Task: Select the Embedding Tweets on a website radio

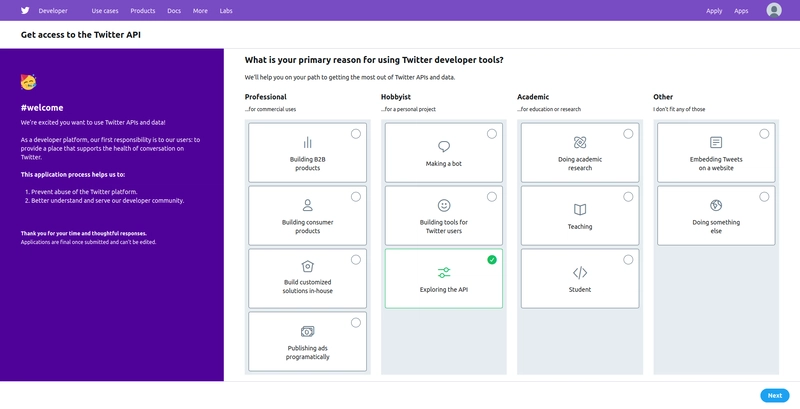Action: (x=764, y=134)
